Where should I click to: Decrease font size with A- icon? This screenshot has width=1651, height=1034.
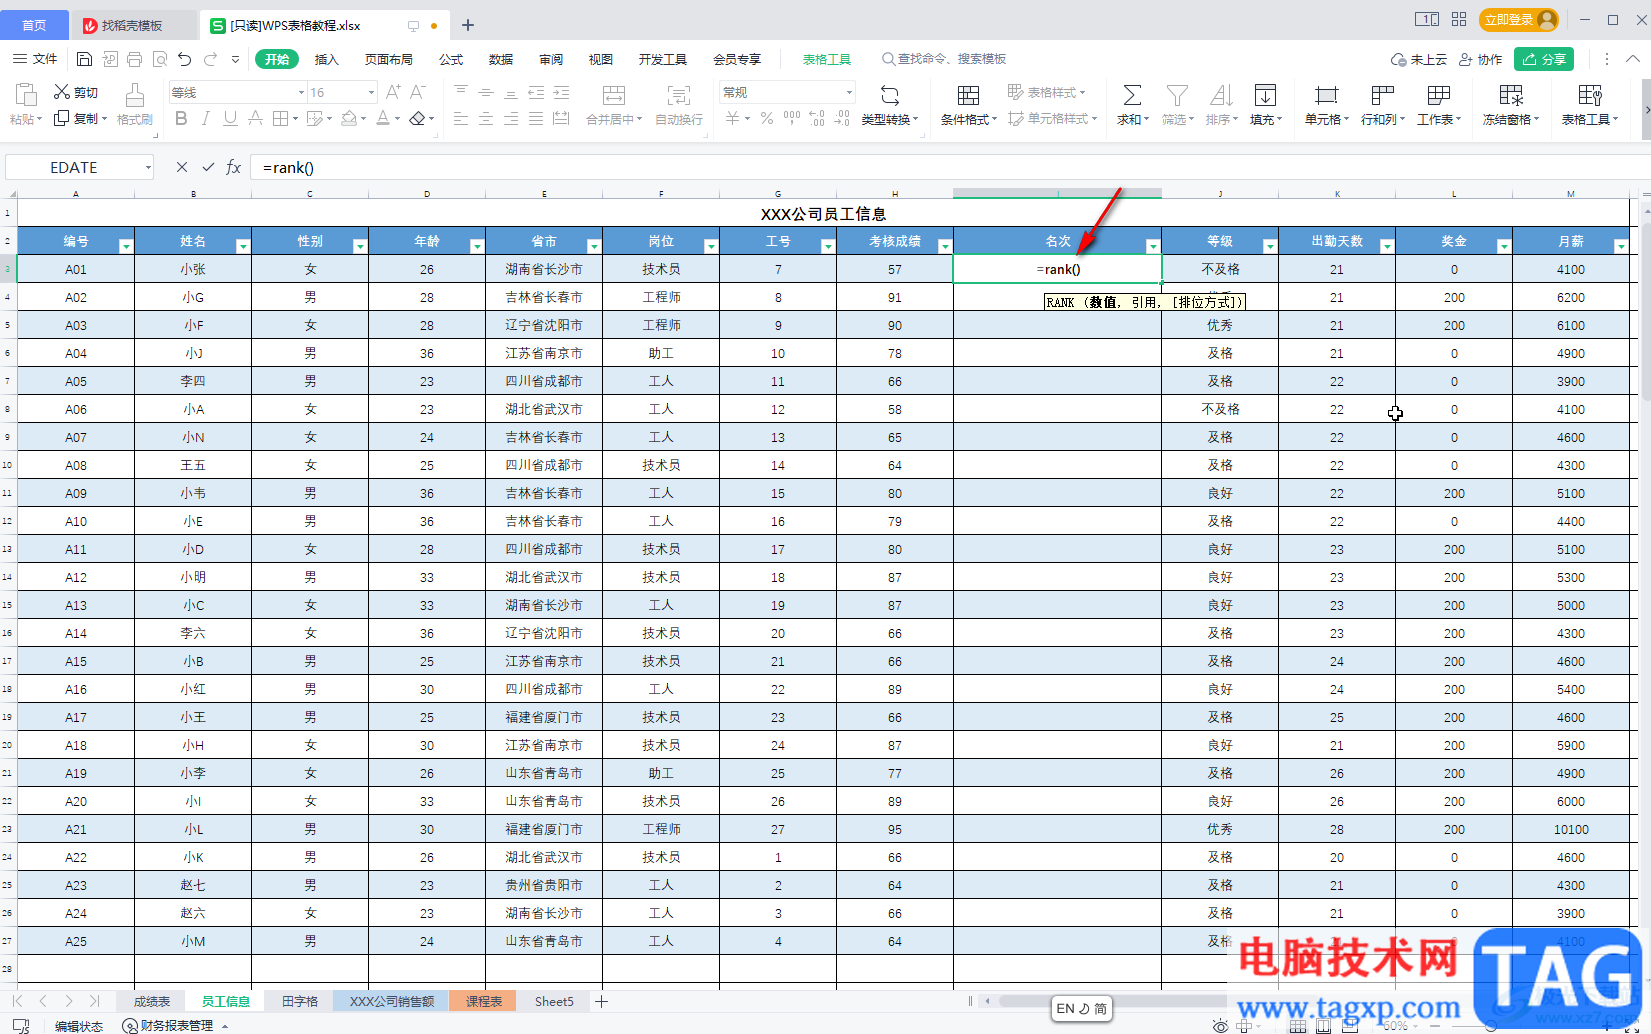[x=418, y=92]
